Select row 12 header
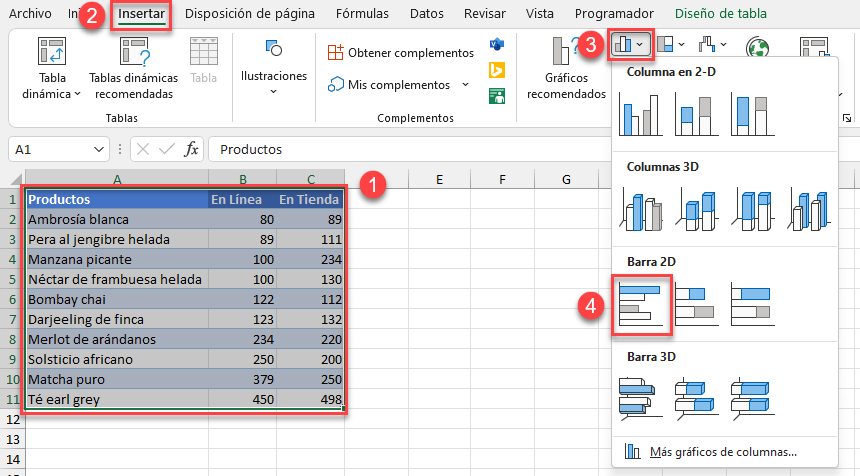860x476 pixels. click(13, 420)
